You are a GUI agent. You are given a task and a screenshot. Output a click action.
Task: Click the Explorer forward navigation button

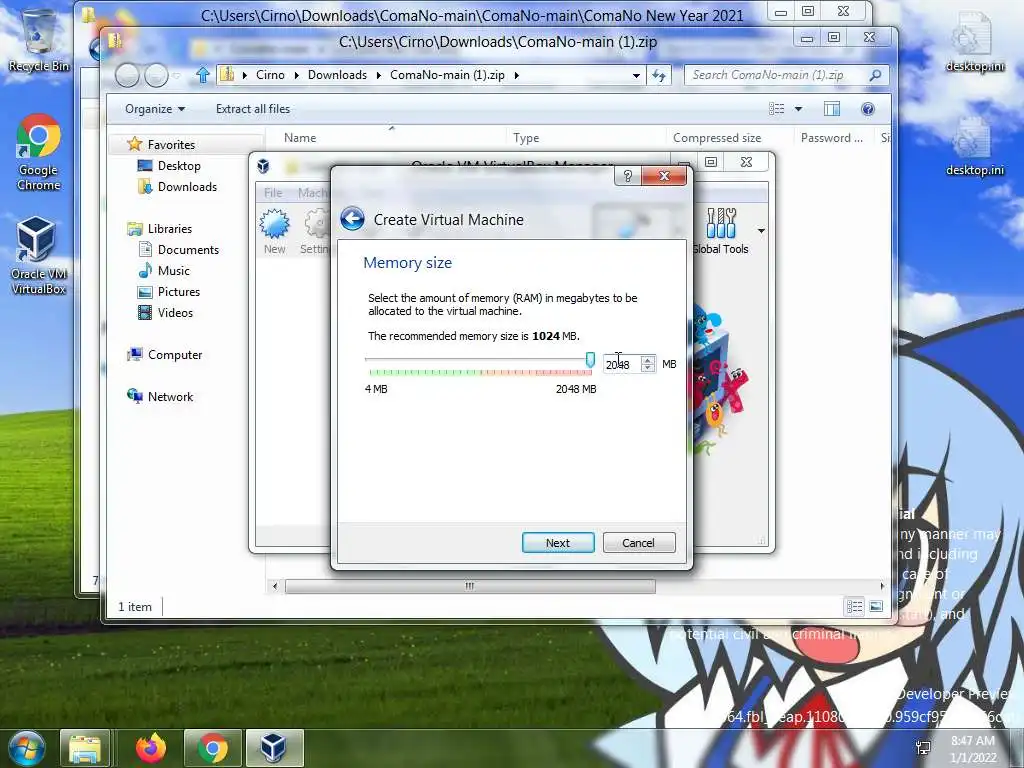tap(156, 76)
